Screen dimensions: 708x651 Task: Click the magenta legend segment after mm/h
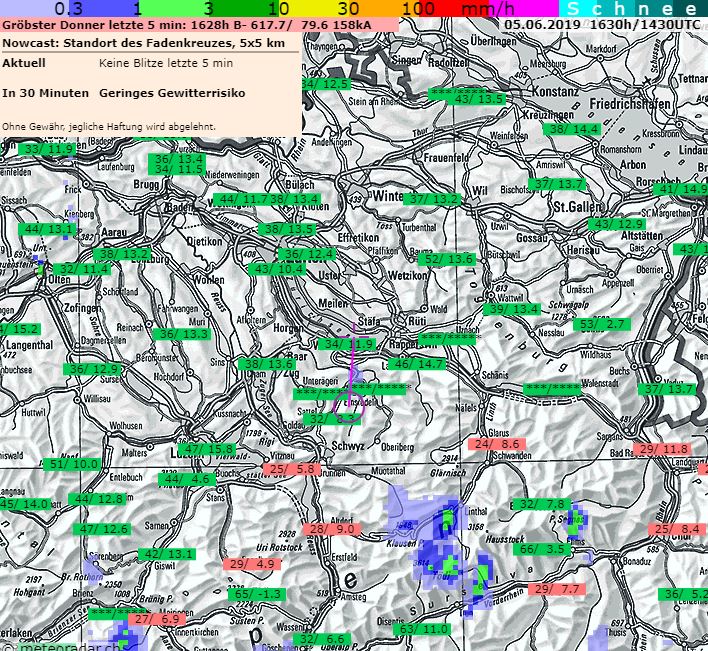pos(526,8)
